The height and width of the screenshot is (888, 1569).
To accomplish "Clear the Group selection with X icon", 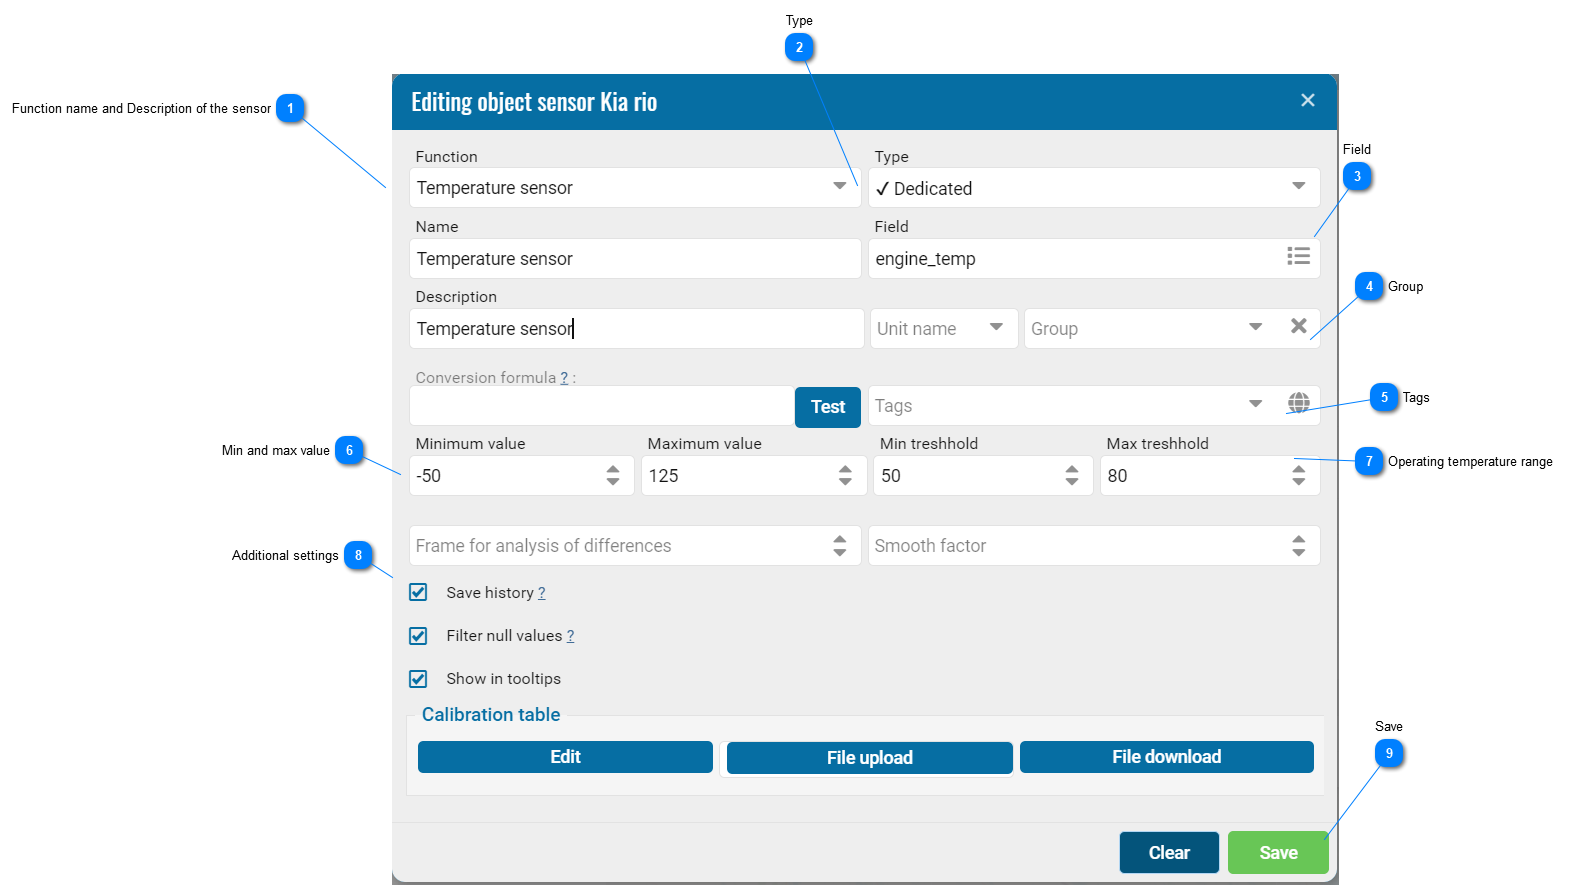I will point(1298,326).
